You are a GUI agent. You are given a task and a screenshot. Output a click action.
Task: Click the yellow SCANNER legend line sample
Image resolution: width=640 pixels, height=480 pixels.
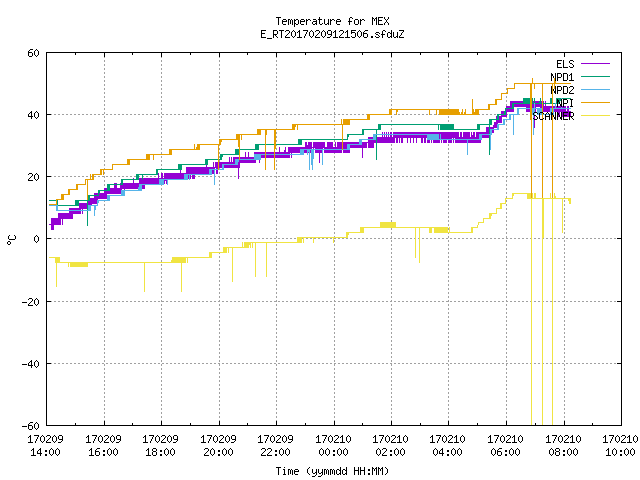pyautogui.click(x=595, y=116)
